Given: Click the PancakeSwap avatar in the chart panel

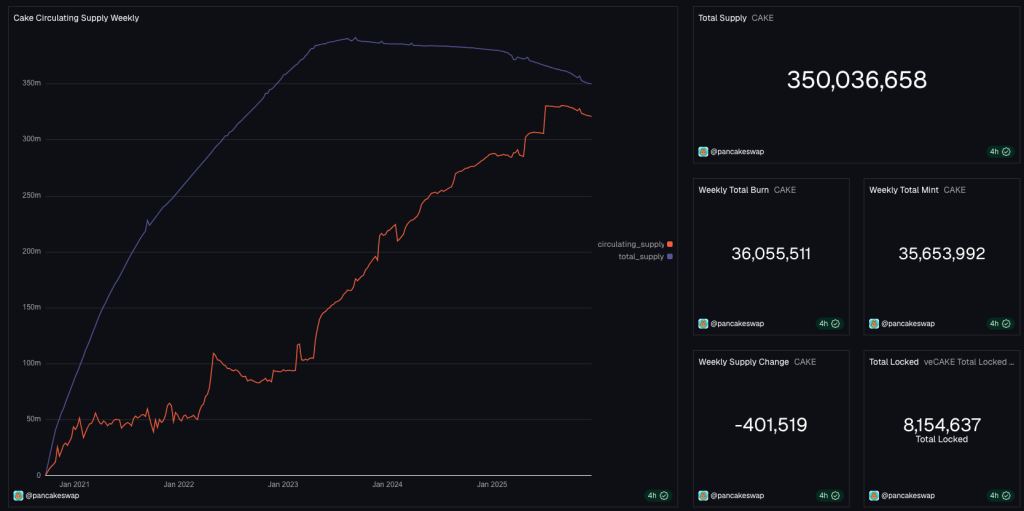Looking at the screenshot, I should coord(18,495).
